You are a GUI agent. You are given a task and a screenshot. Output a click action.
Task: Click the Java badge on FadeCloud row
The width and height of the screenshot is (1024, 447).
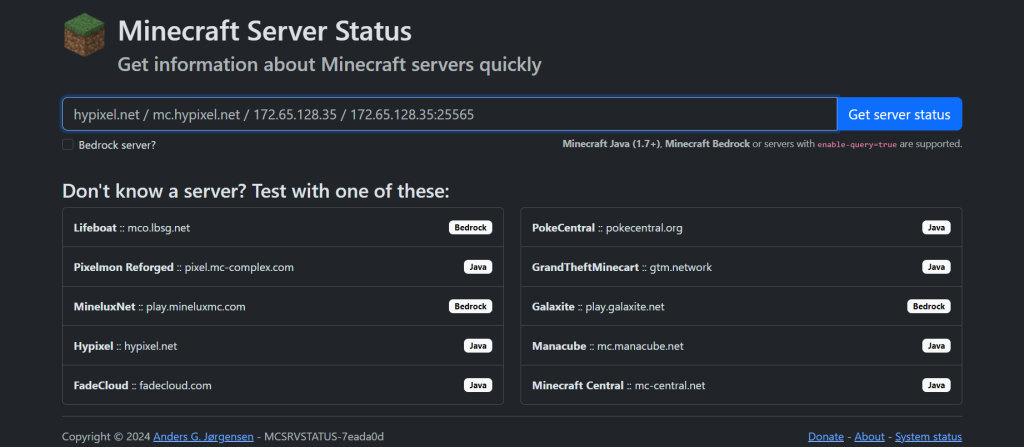click(478, 385)
